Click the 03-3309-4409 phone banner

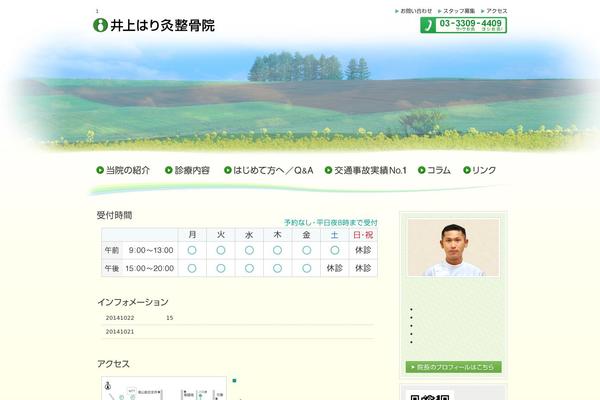[463, 25]
